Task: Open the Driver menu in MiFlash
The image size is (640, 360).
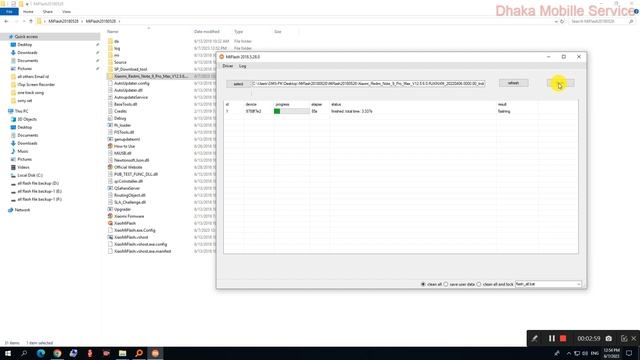Action: (228, 66)
